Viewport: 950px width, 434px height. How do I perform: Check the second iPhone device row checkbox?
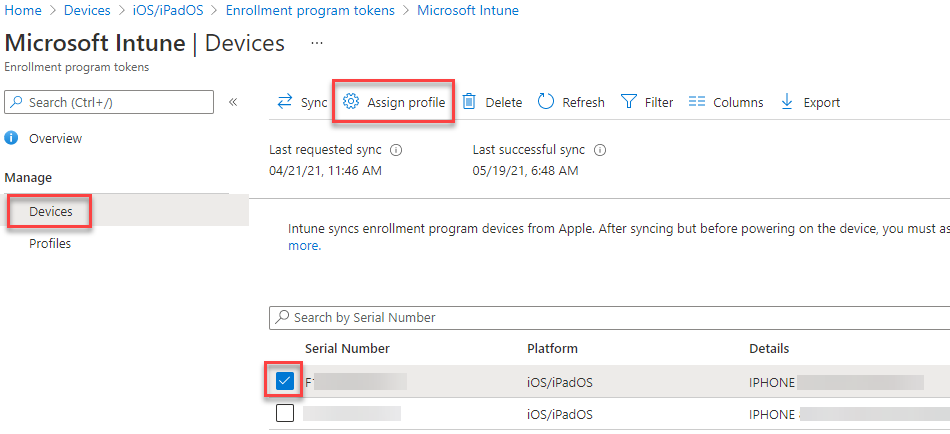284,413
